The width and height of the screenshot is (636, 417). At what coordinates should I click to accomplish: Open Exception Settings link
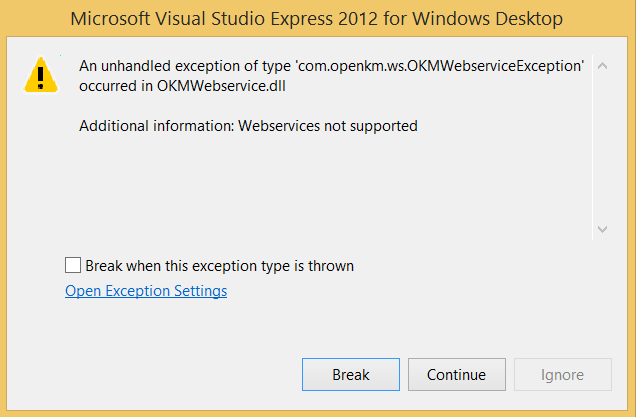[x=146, y=291]
